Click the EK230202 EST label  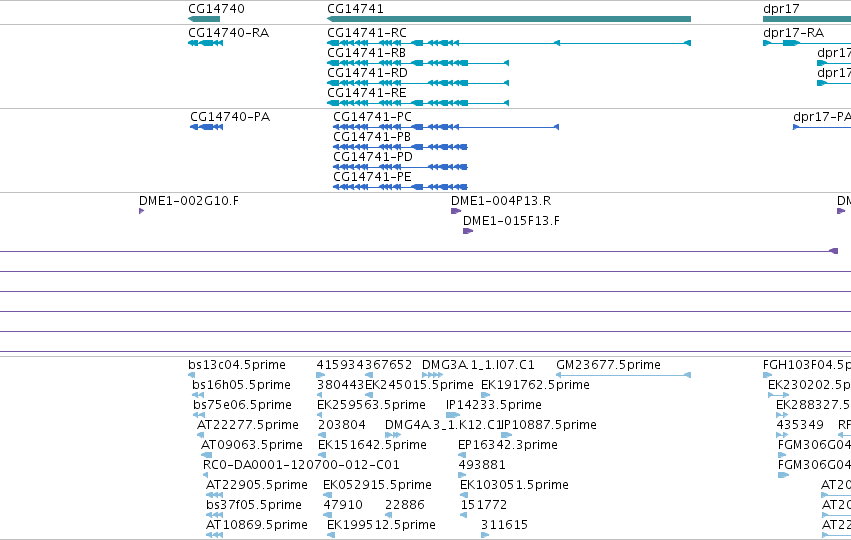(809, 385)
